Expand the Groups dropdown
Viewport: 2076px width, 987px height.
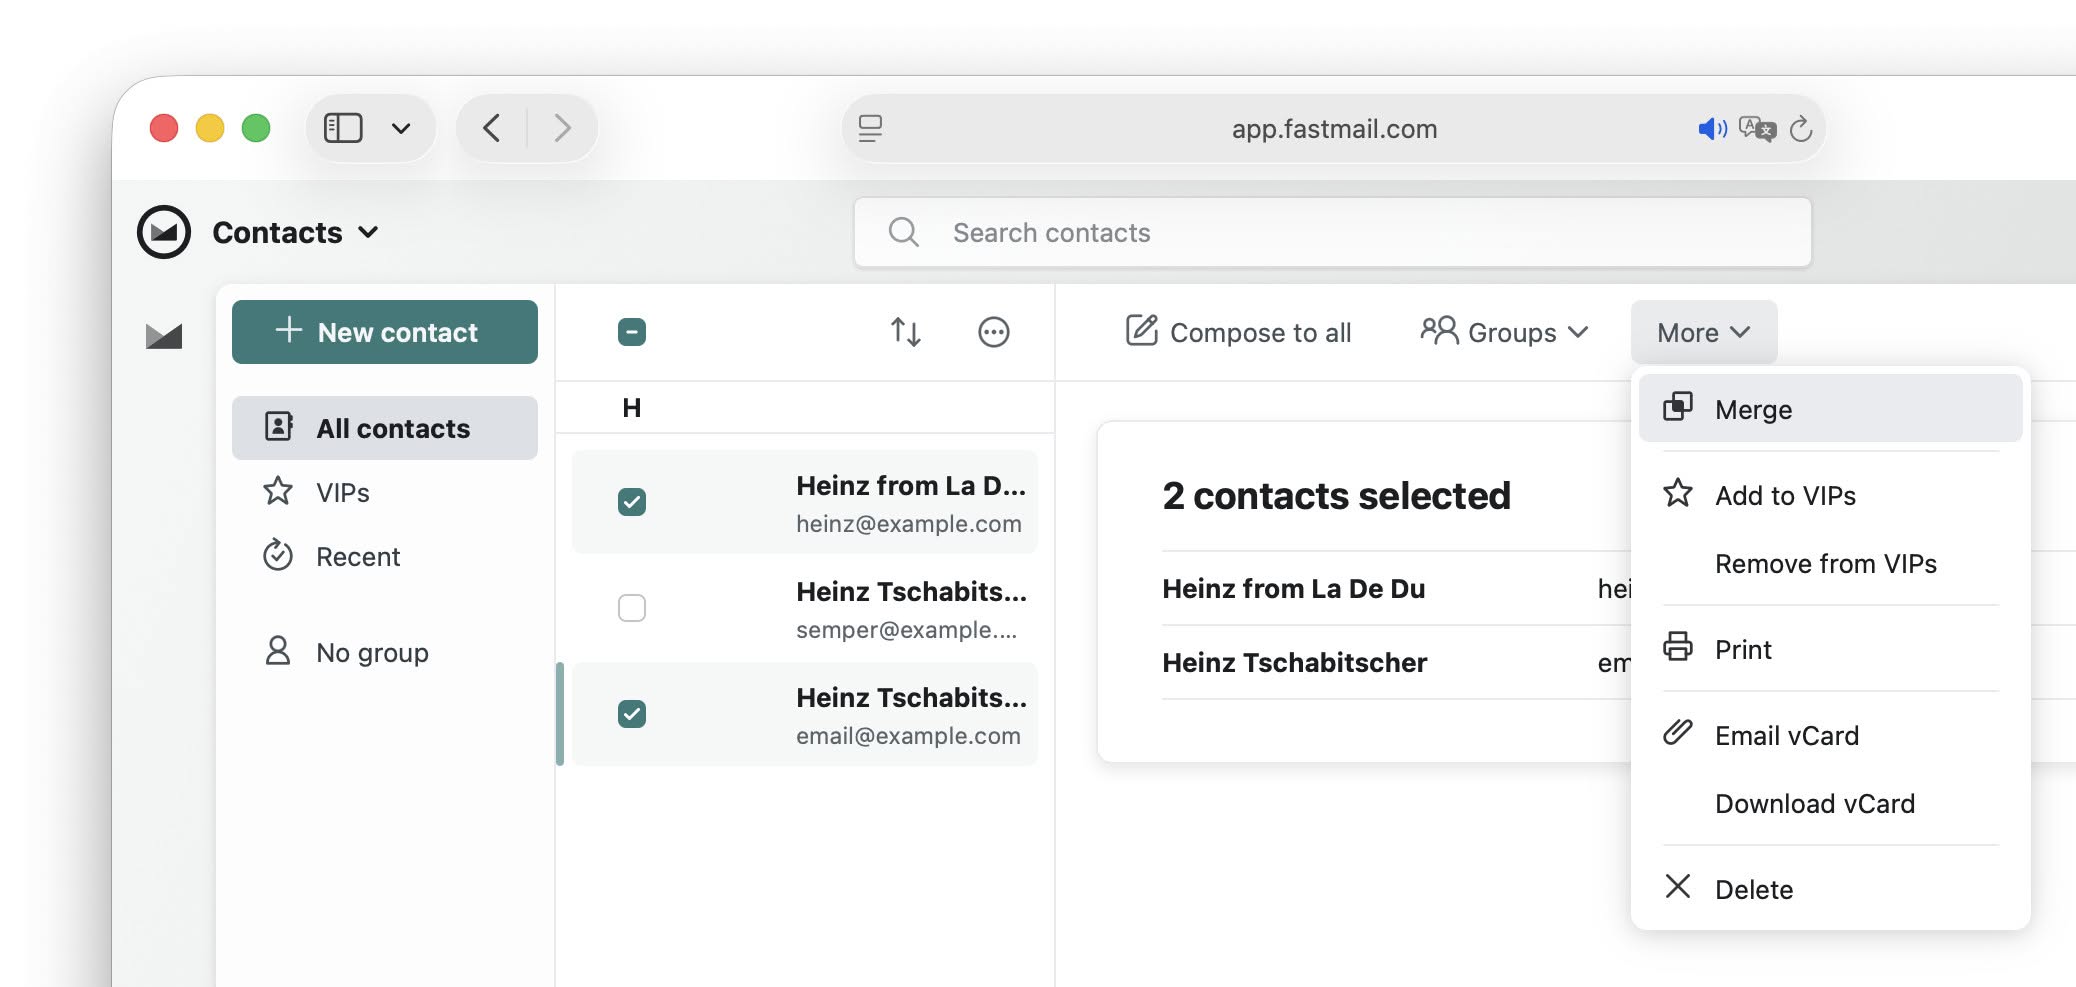pos(1505,332)
